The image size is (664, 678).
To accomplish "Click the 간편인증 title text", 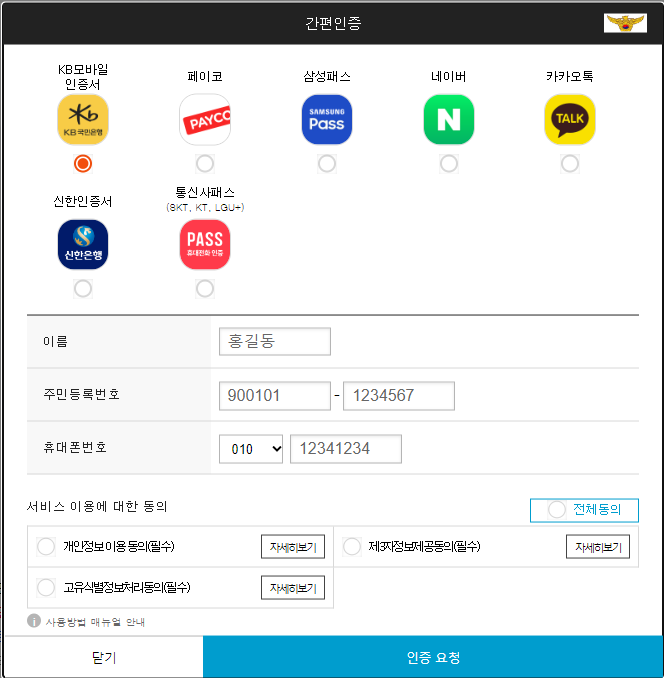I will pos(333,23).
